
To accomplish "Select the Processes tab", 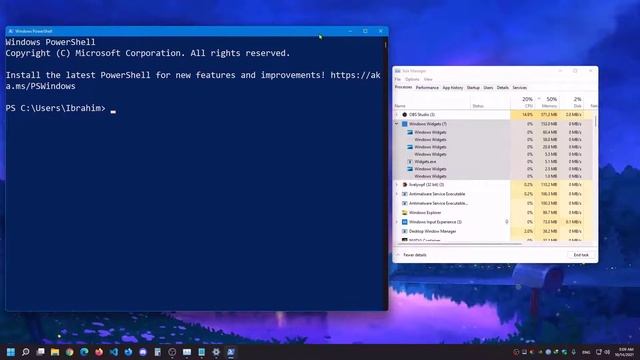I will [404, 87].
